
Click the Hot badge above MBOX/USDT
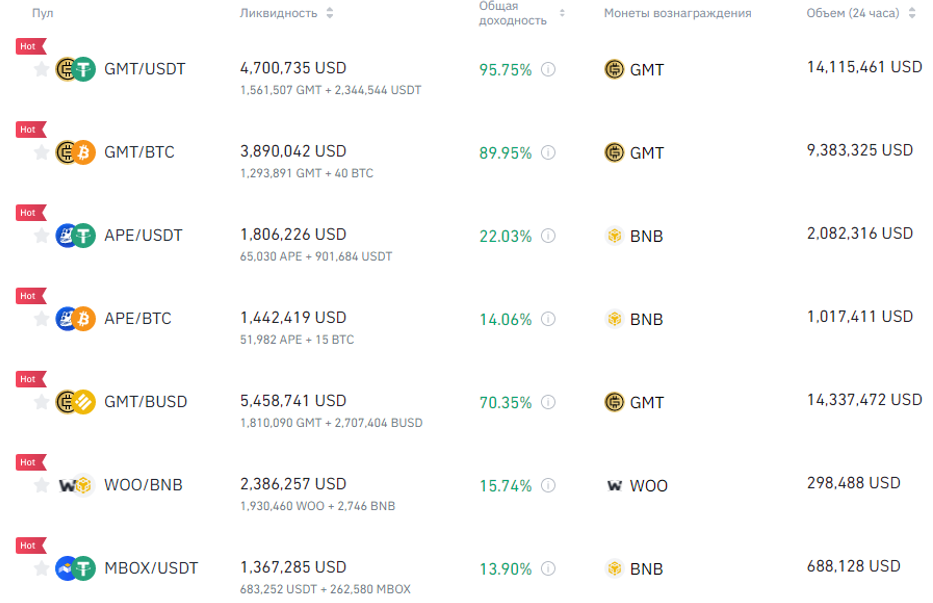tap(30, 546)
